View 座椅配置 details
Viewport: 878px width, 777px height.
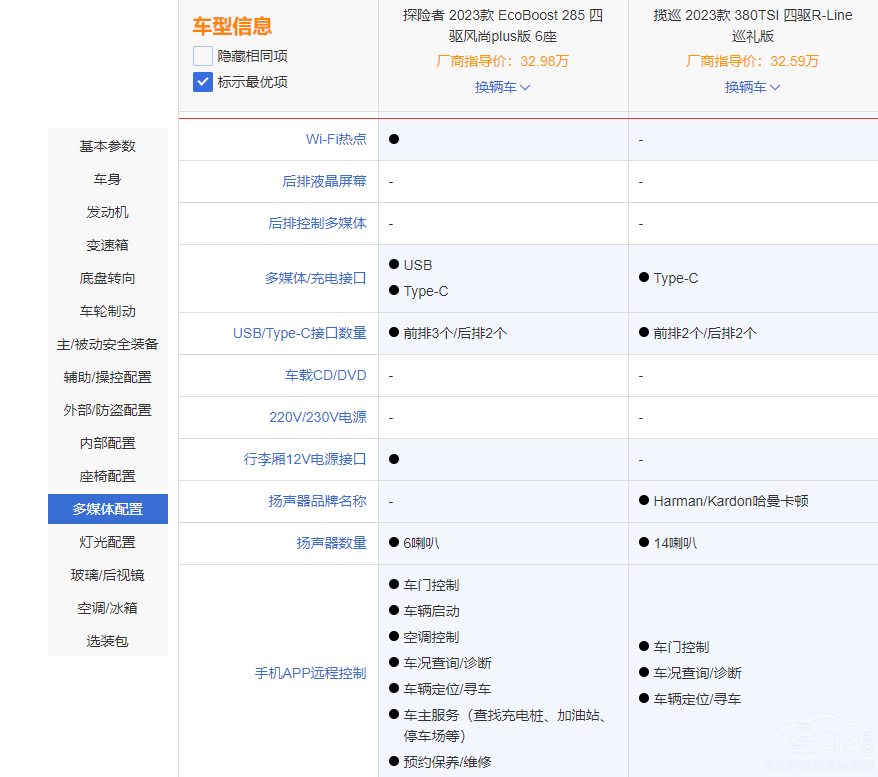tap(107, 475)
